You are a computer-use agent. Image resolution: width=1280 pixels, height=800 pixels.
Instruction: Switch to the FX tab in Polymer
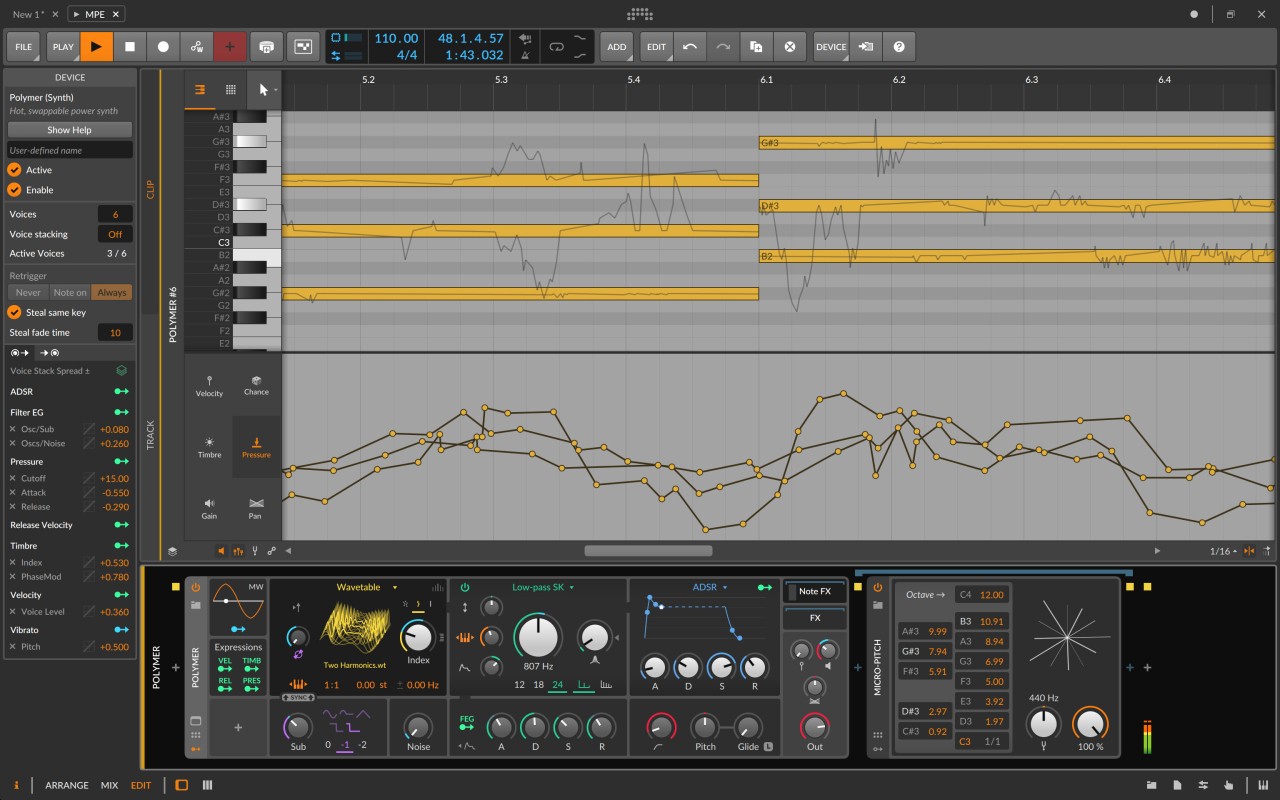tap(814, 616)
